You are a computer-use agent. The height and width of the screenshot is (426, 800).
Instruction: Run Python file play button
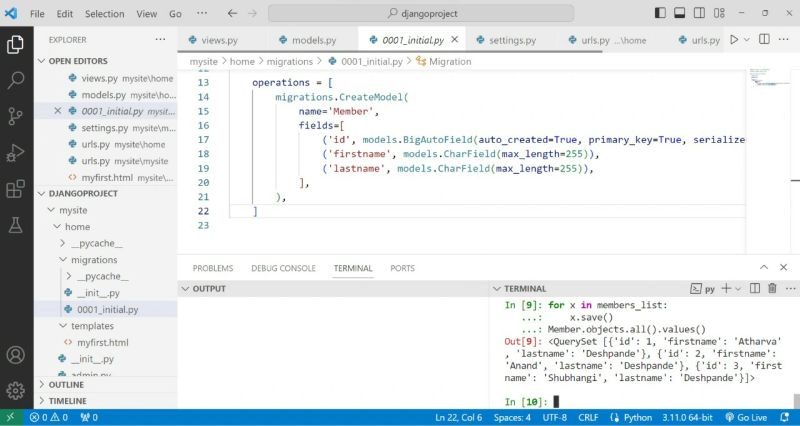[x=734, y=39]
